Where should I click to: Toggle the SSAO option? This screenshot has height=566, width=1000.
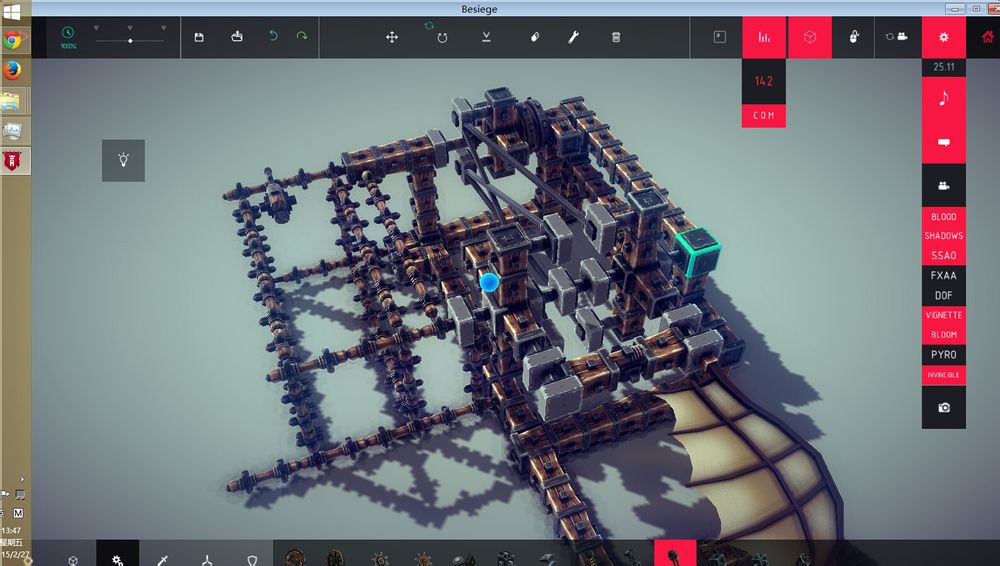(x=944, y=256)
